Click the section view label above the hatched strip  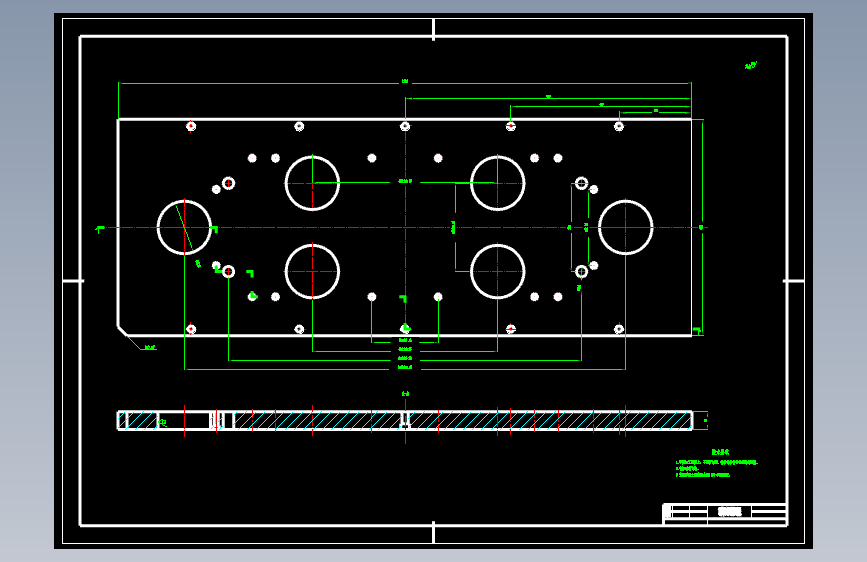[405, 394]
